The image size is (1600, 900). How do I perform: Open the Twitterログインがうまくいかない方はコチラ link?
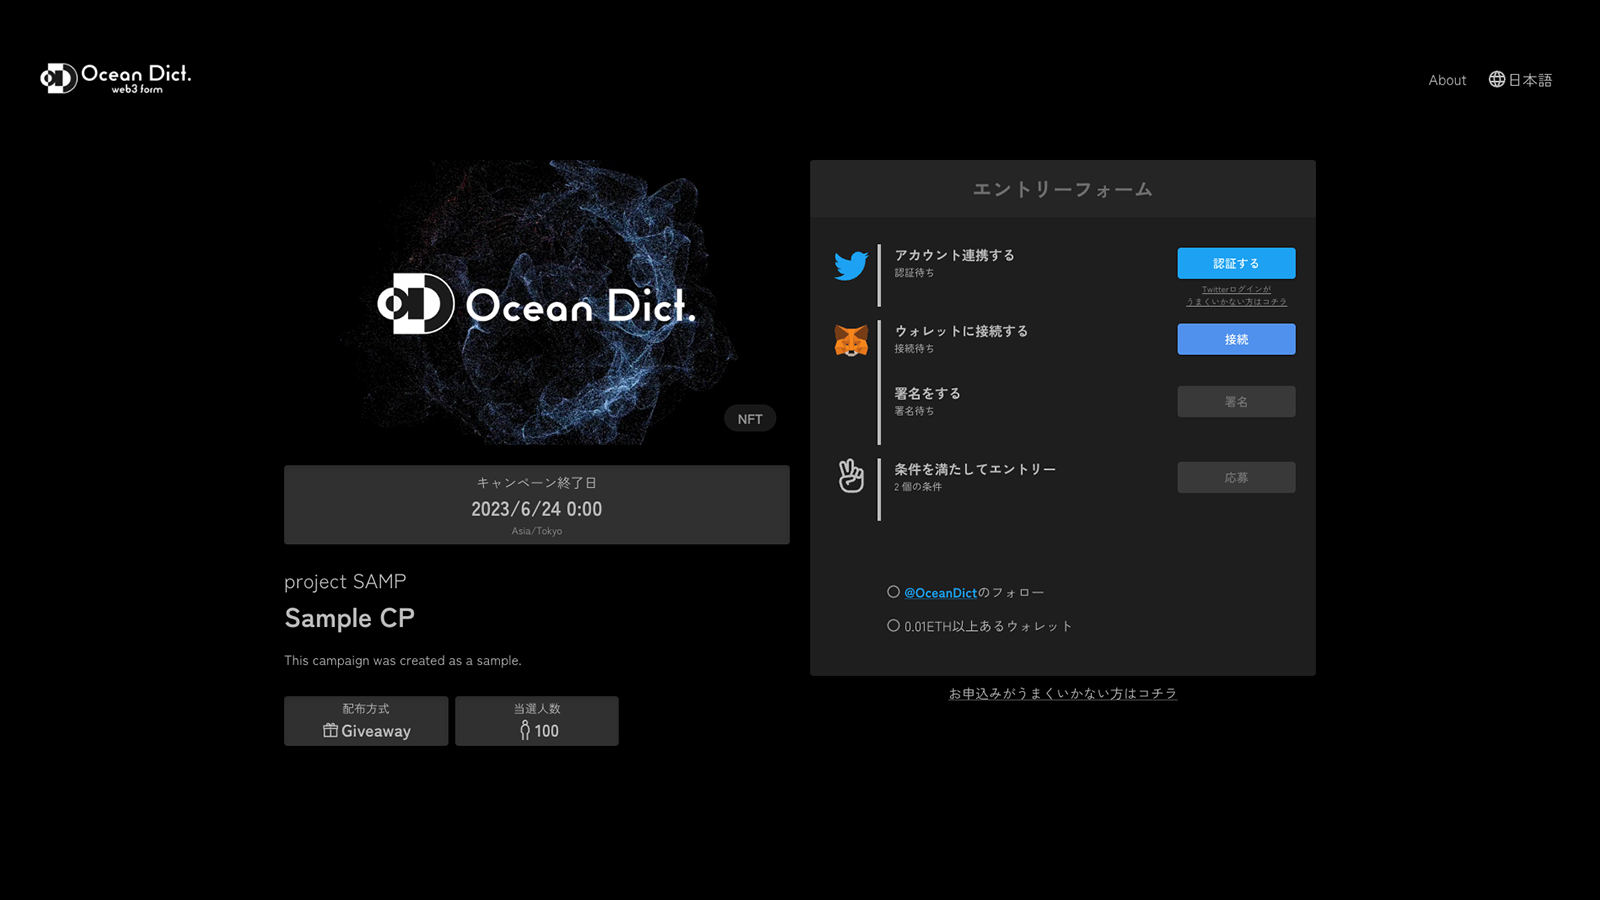1236,294
